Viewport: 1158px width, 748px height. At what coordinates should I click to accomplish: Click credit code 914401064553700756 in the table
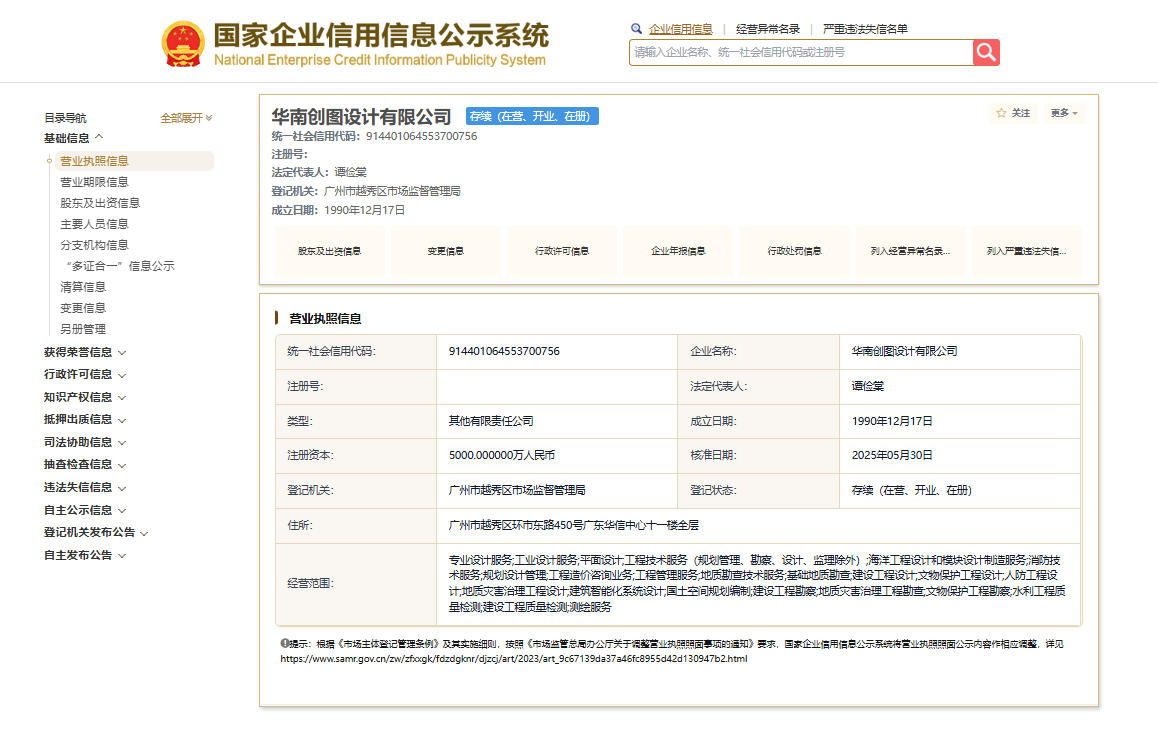tap(504, 351)
